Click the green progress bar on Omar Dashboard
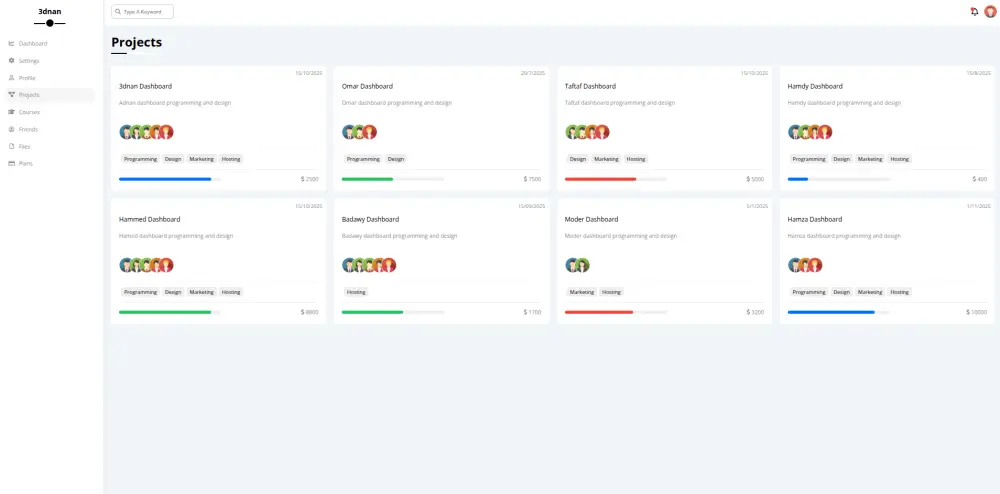The height and width of the screenshot is (494, 1000). pos(367,179)
